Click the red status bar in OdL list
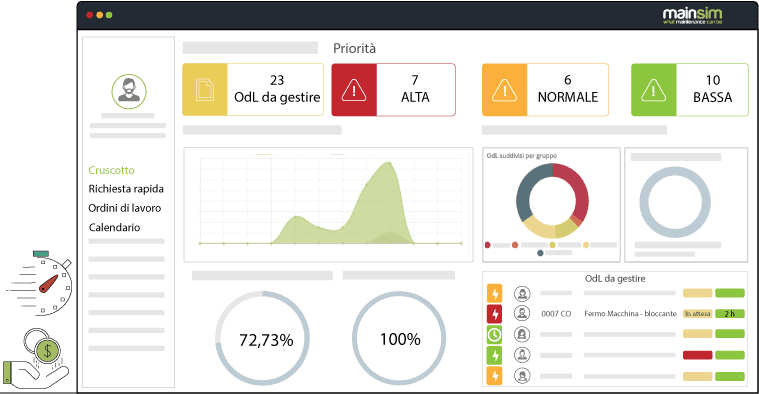 point(698,355)
